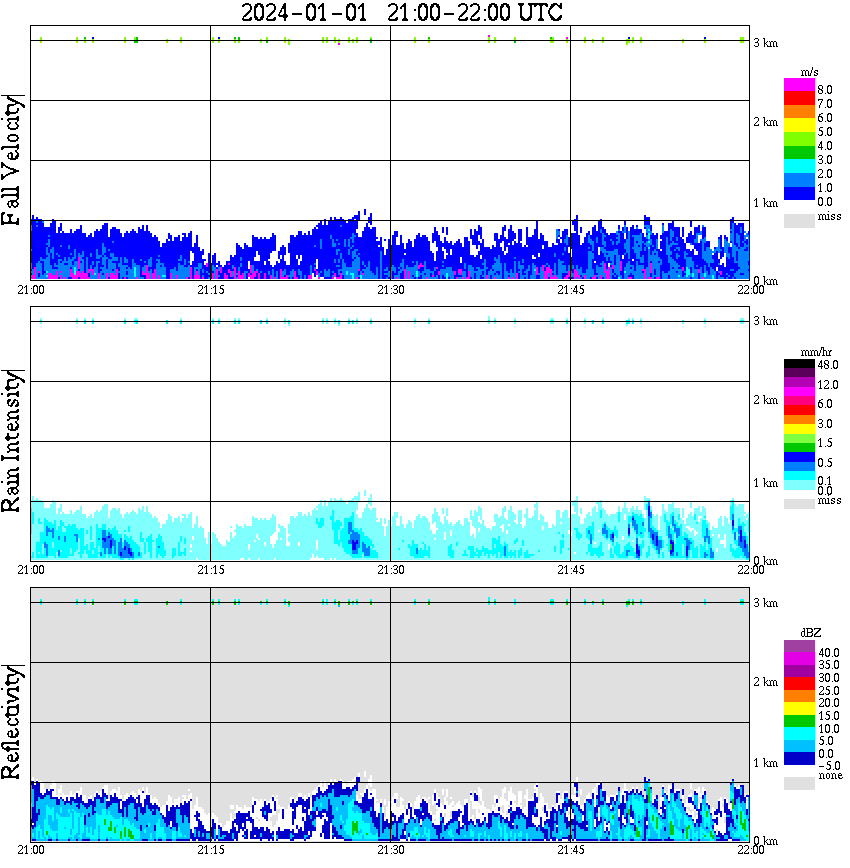Click the red swatch in the mm/hr legend

[x=799, y=410]
